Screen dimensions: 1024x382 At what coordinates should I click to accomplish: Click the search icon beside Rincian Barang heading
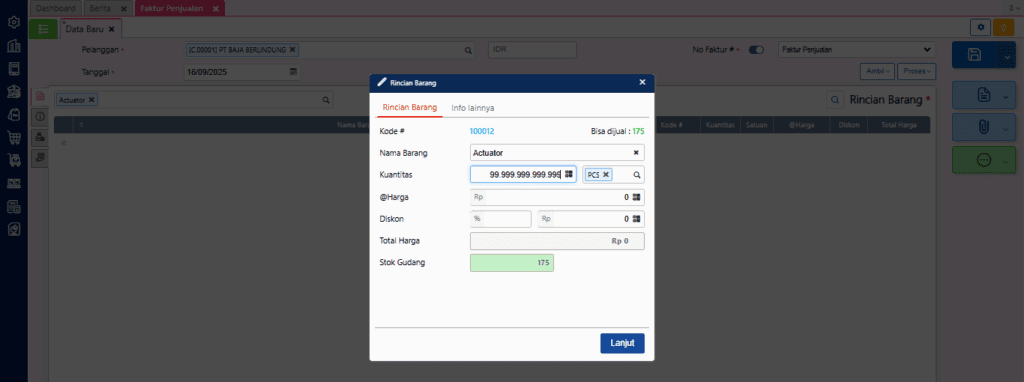tap(835, 100)
